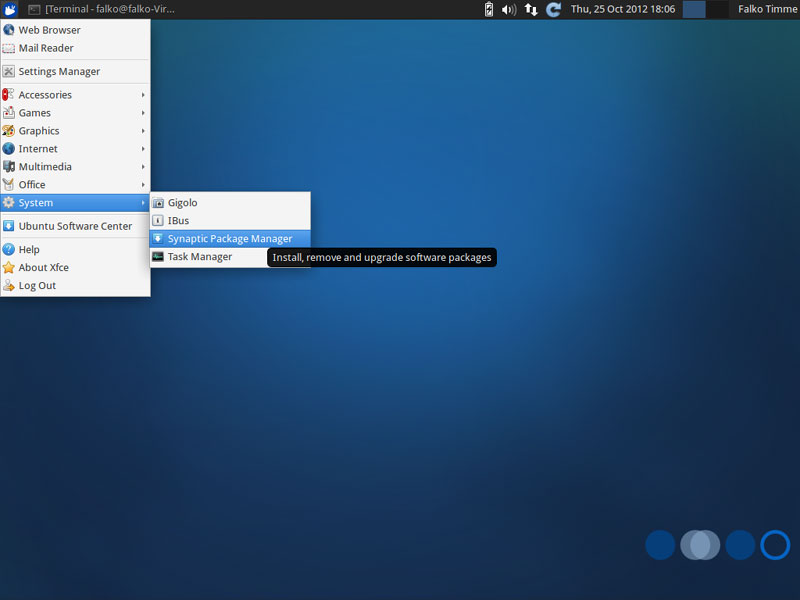Click the System submenu arrow
Image resolution: width=800 pixels, height=600 pixels.
click(143, 203)
